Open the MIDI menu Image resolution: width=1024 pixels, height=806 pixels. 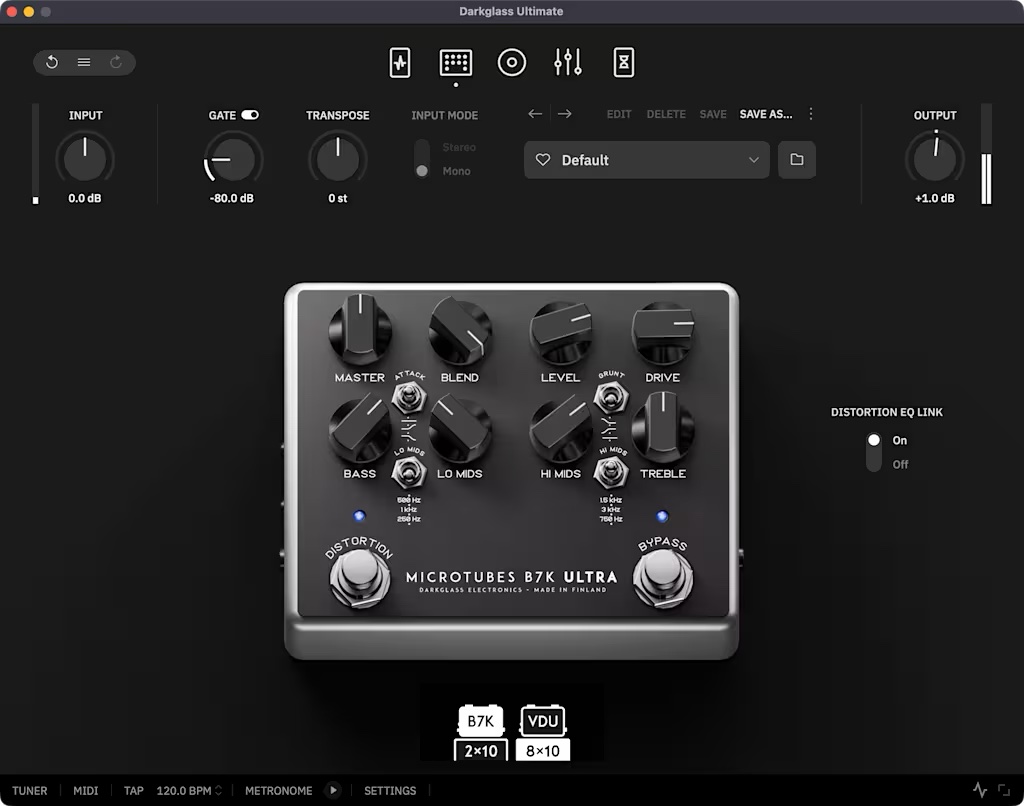86,791
